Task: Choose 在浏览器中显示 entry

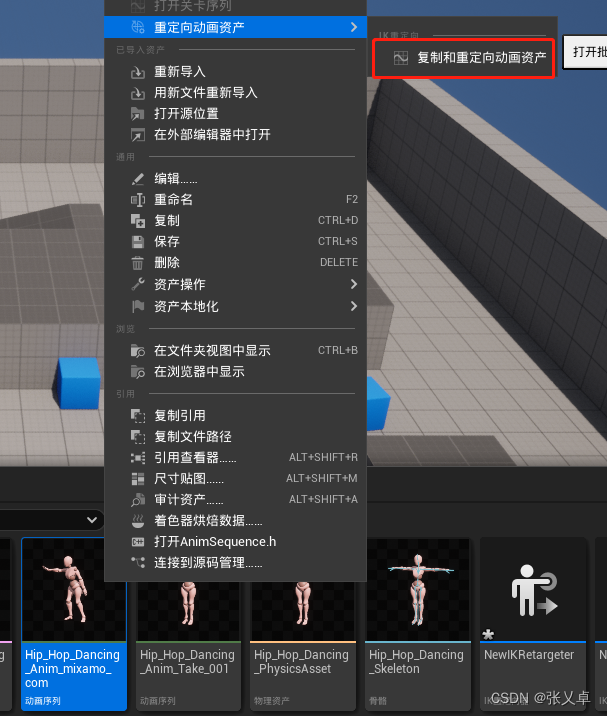Action: coord(235,372)
